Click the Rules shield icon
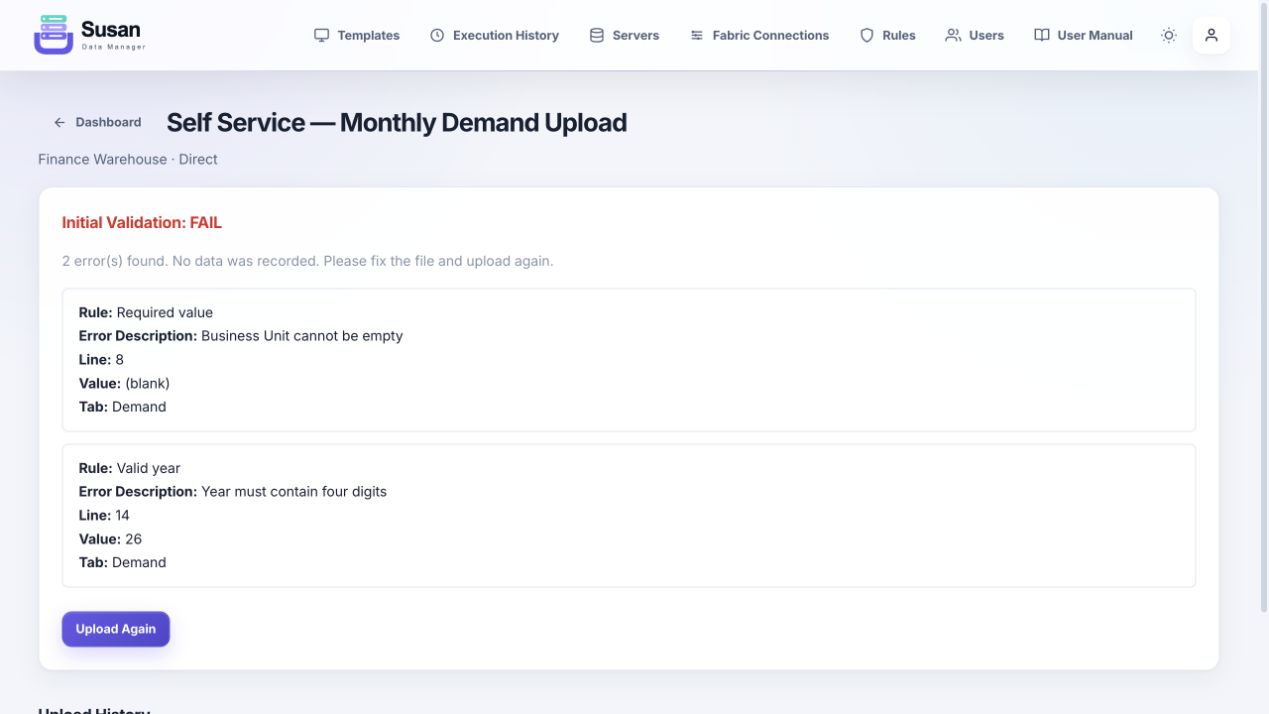The width and height of the screenshot is (1269, 714). click(867, 35)
